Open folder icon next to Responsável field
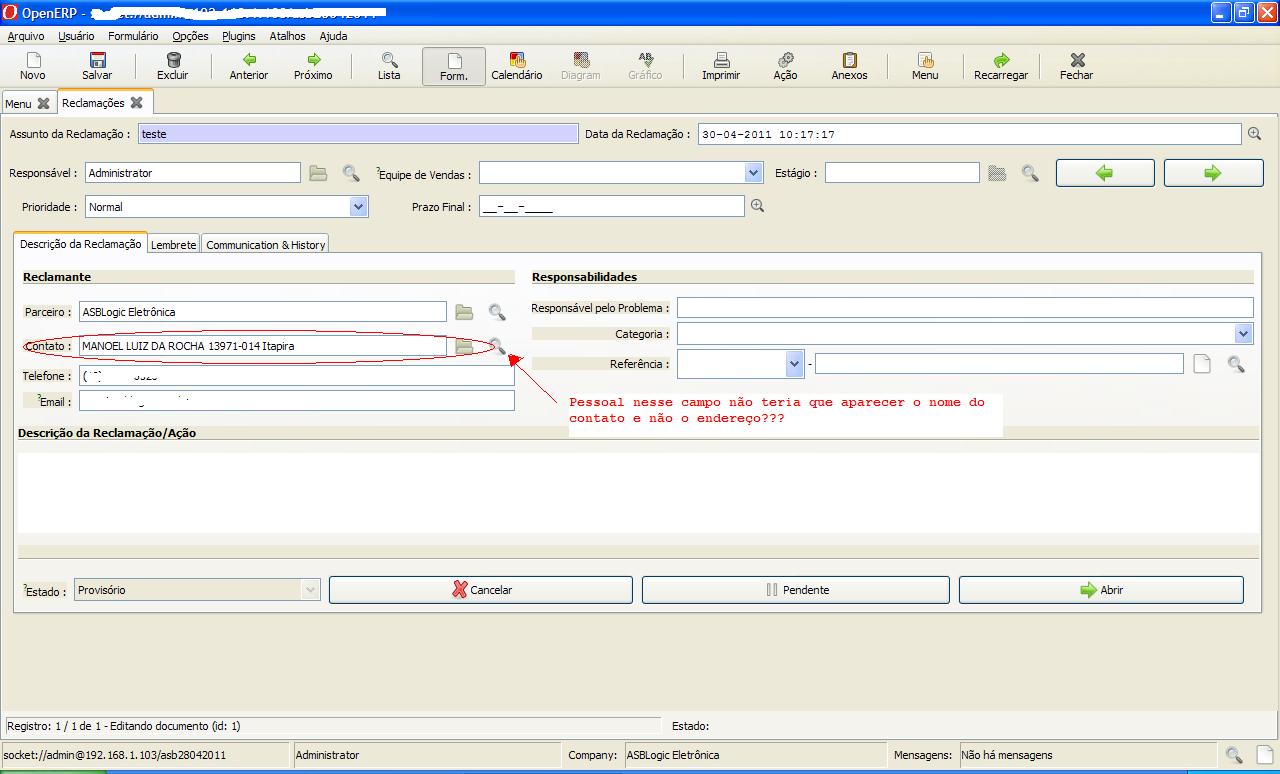The width and height of the screenshot is (1280, 774). (318, 173)
